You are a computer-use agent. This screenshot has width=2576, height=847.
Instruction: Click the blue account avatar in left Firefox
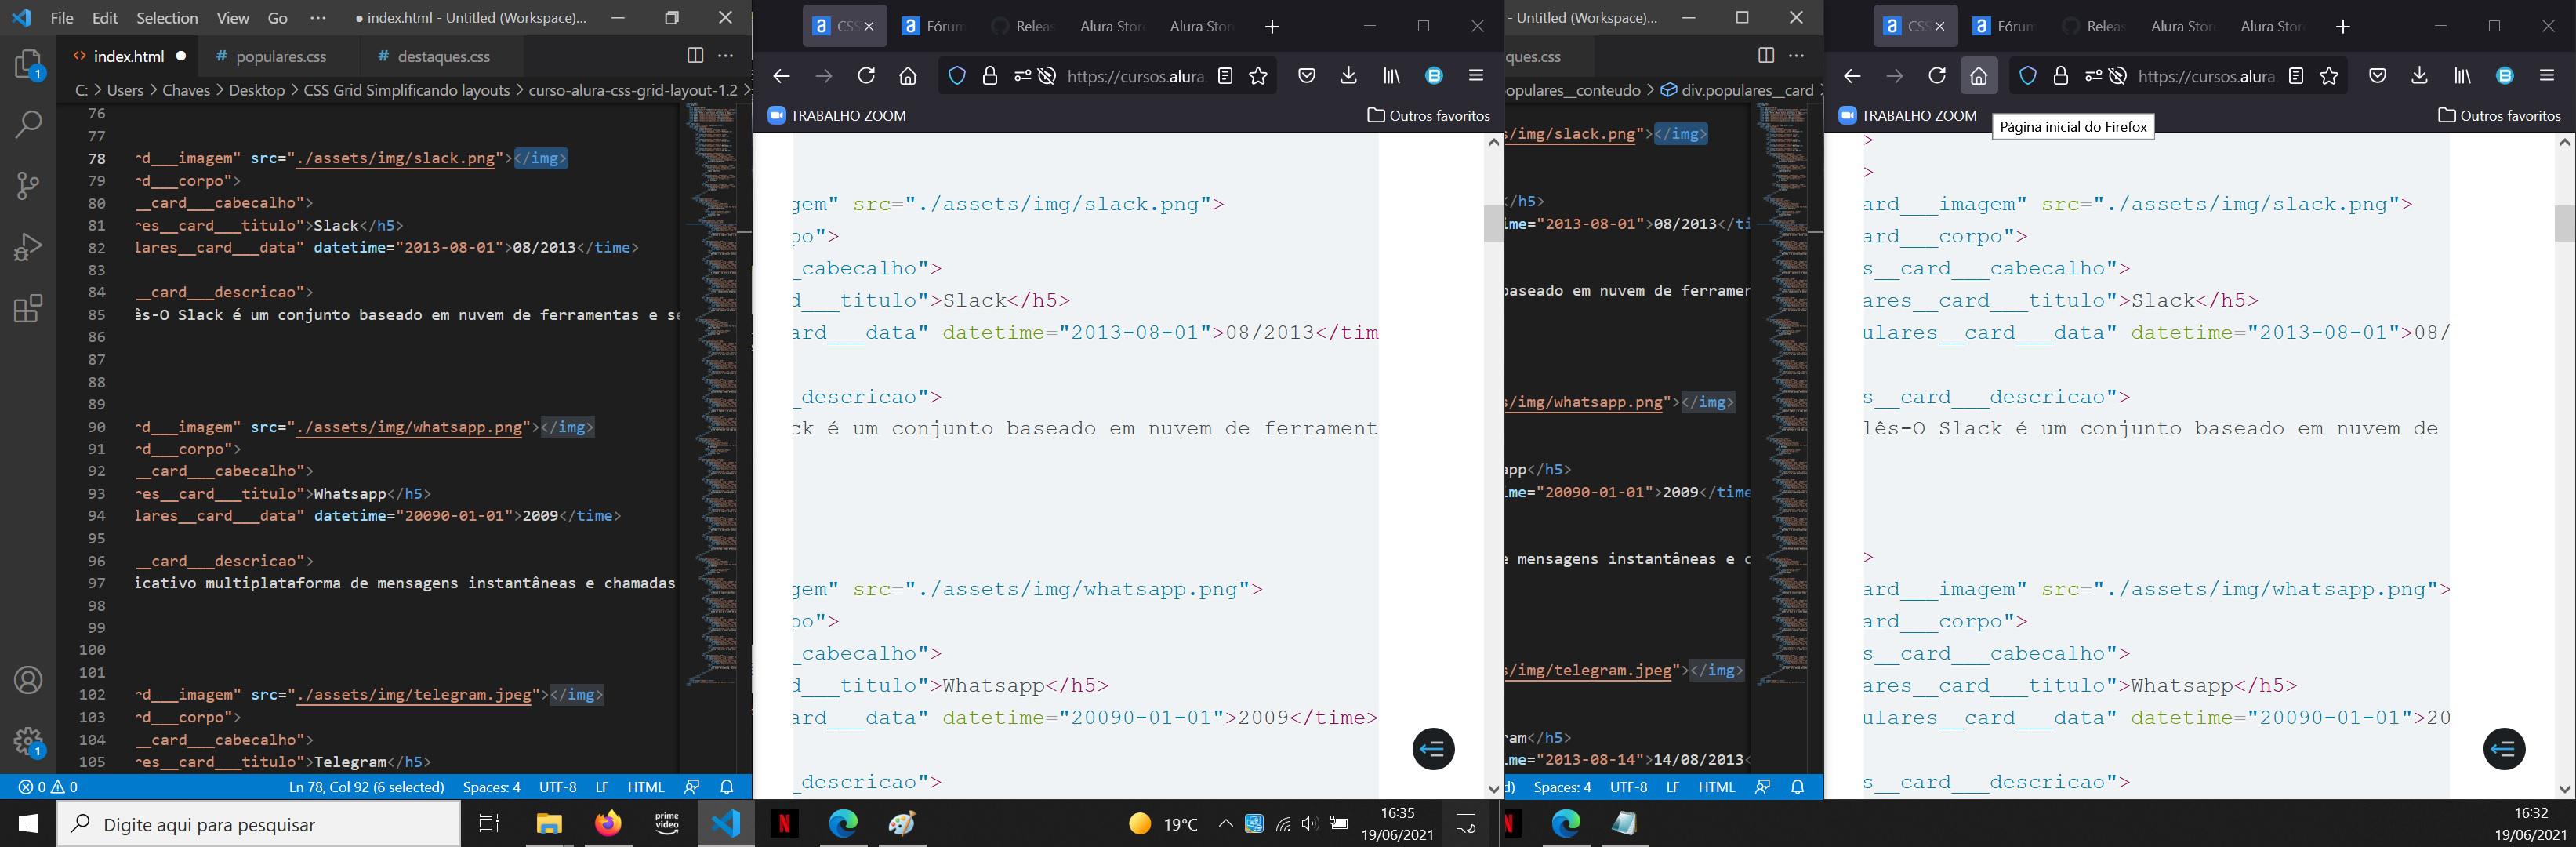coord(1434,76)
